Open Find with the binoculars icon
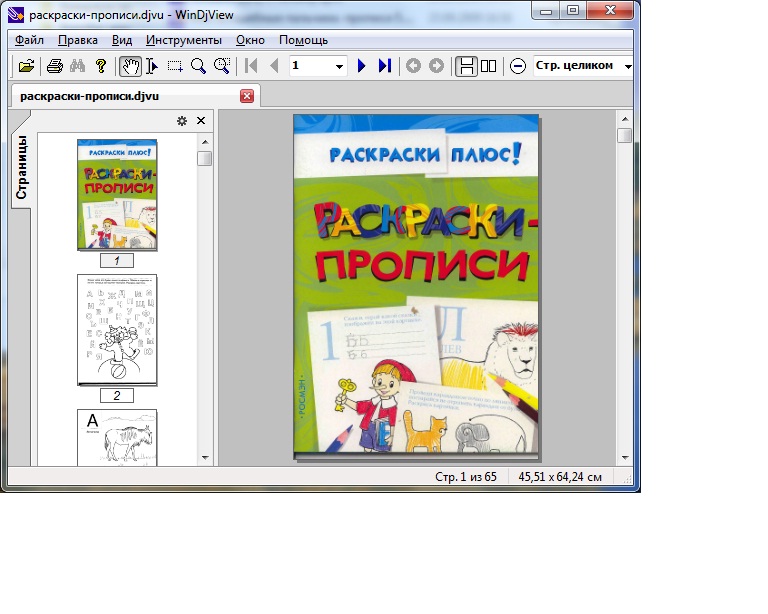 coord(77,66)
